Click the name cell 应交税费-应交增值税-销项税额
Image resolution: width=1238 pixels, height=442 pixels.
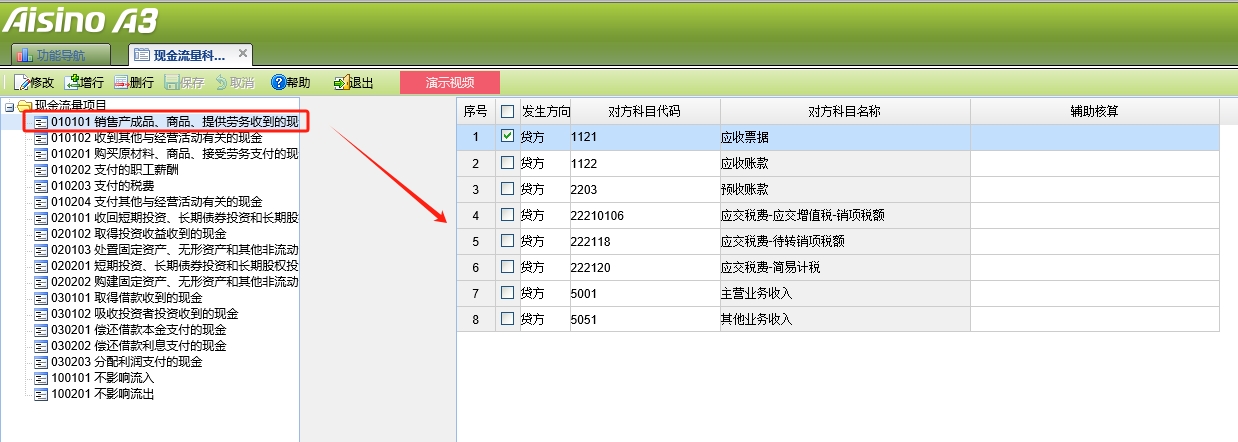pos(844,215)
